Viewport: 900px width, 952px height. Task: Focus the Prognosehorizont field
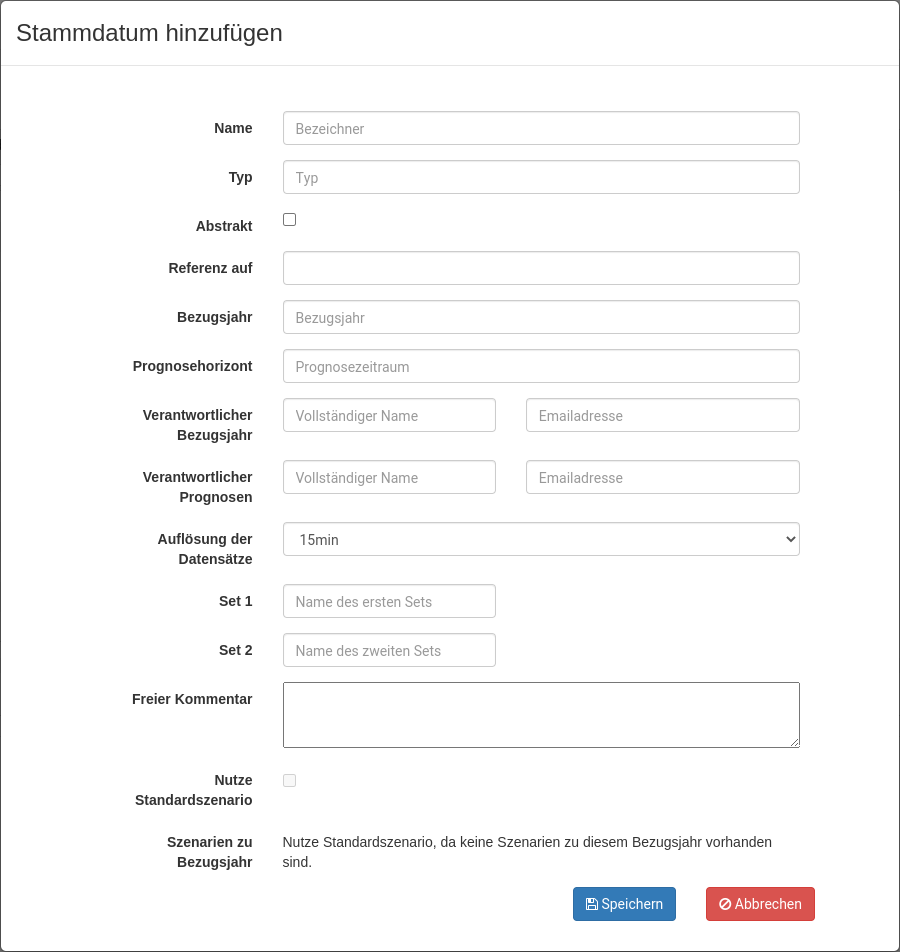tap(541, 366)
